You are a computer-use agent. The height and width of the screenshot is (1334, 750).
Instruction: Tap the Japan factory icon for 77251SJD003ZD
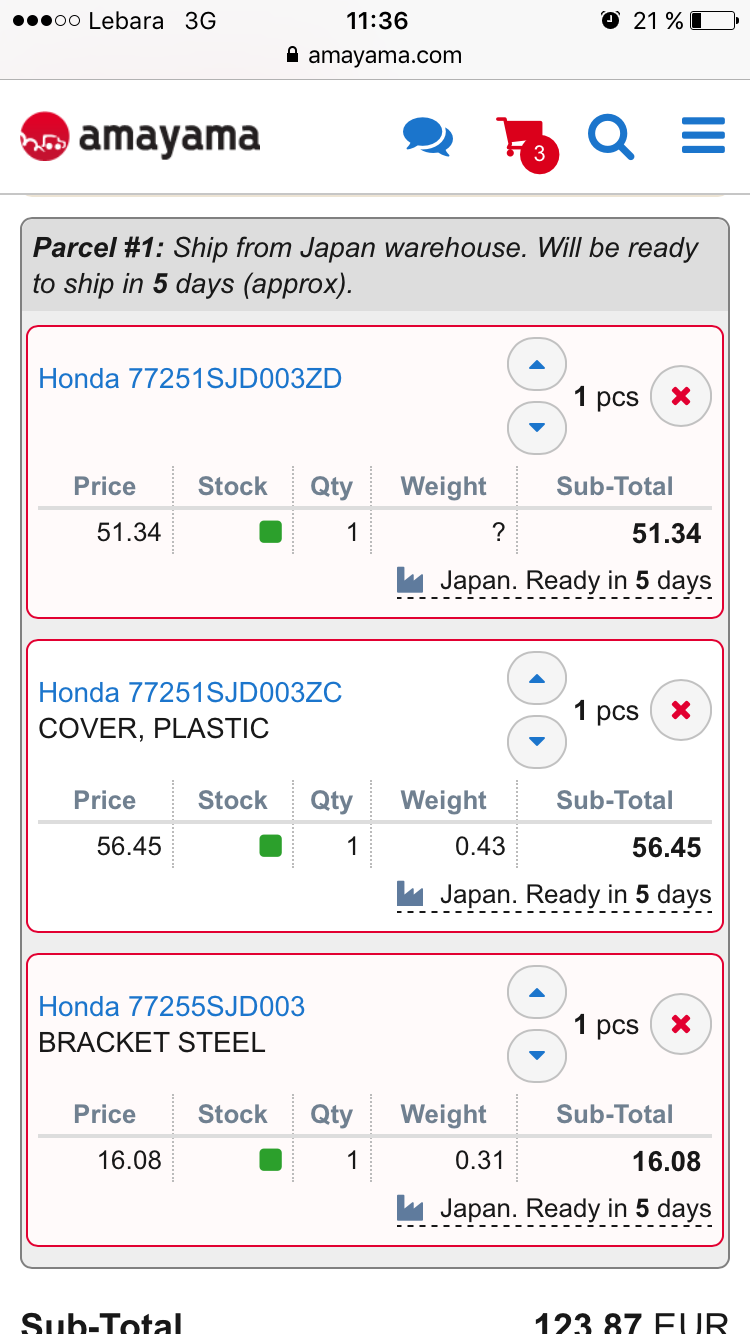(410, 581)
